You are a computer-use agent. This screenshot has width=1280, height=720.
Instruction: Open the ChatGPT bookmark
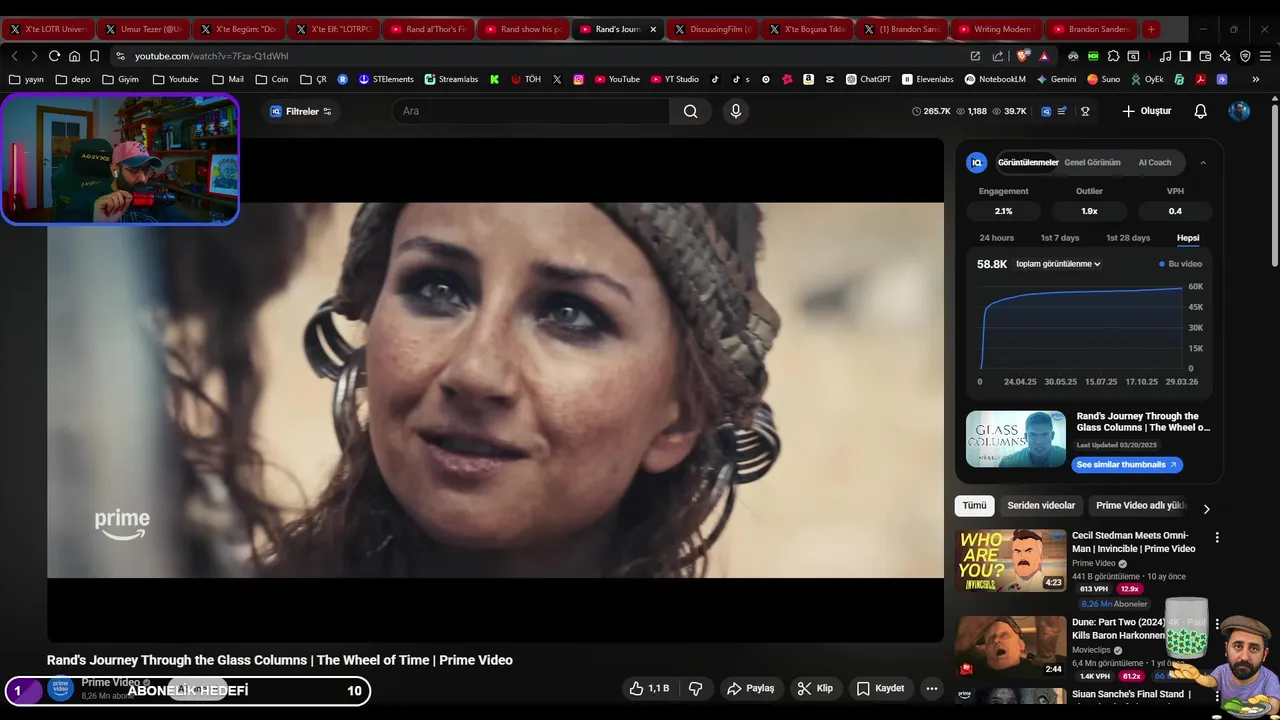868,79
